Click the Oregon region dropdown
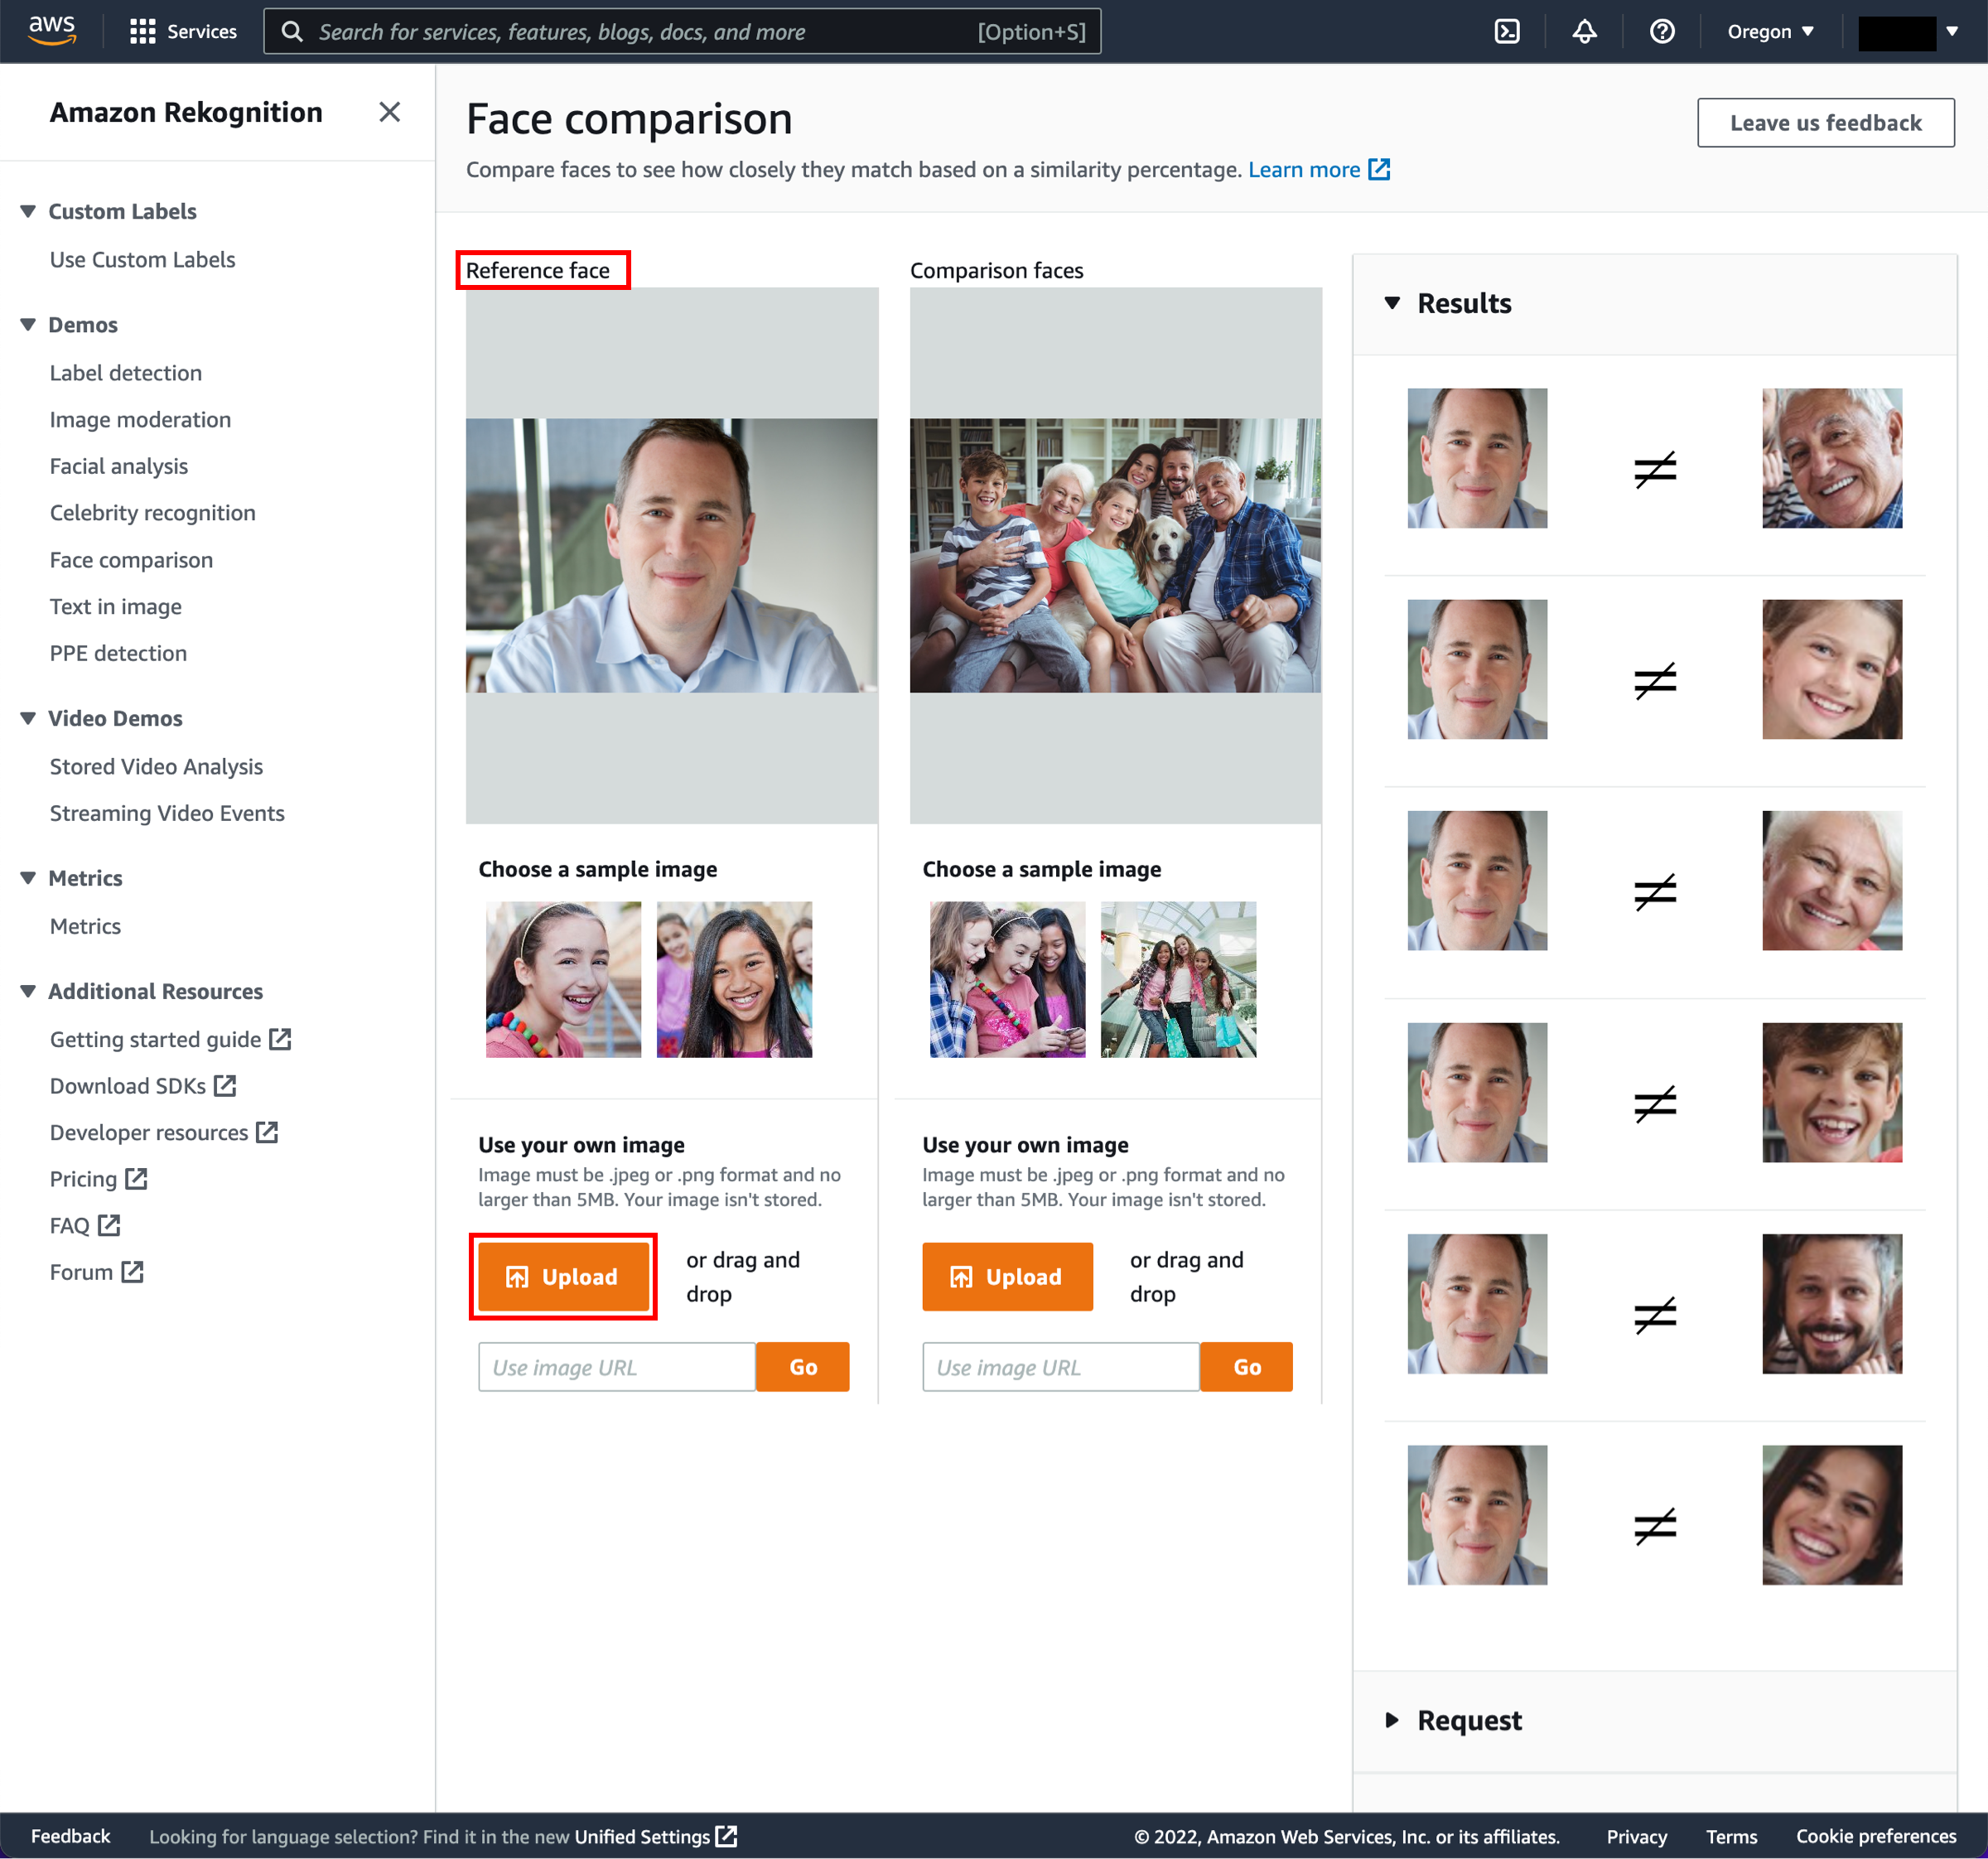Screen dimensions: 1988x1859 pos(1766,30)
